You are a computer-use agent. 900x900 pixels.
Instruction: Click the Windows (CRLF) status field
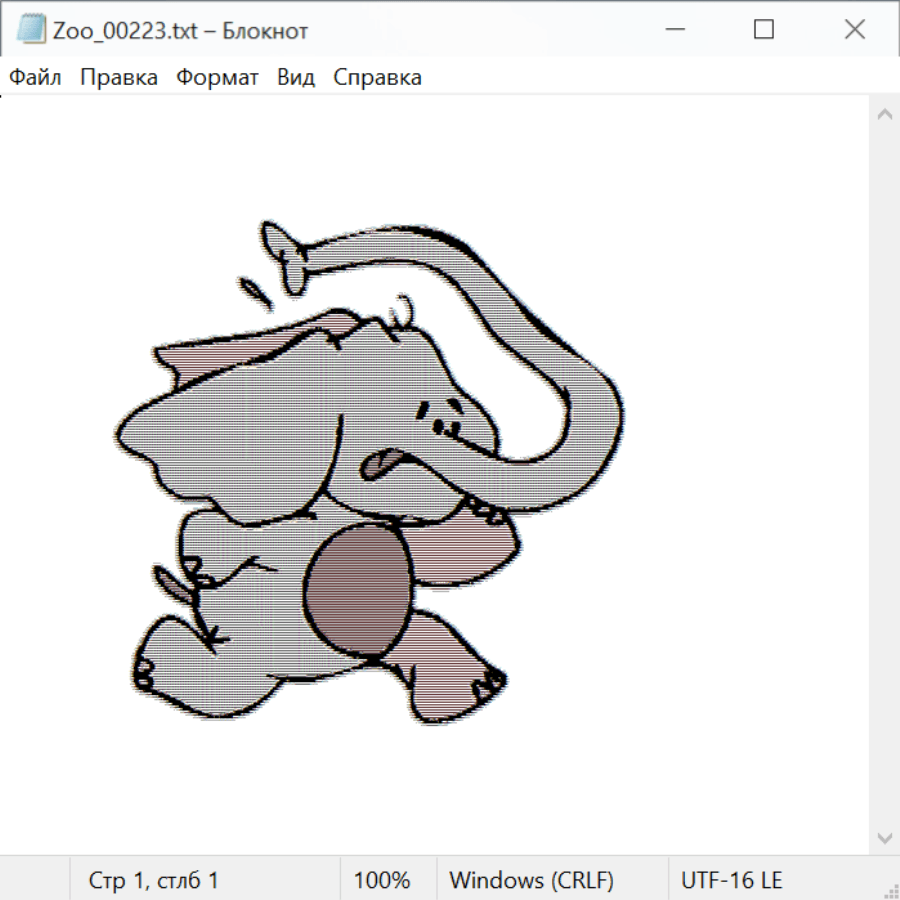[531, 881]
